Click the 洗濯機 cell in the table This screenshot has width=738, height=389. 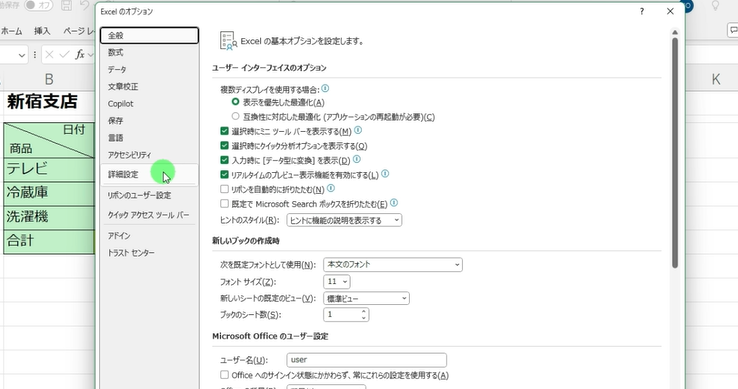tap(49, 217)
